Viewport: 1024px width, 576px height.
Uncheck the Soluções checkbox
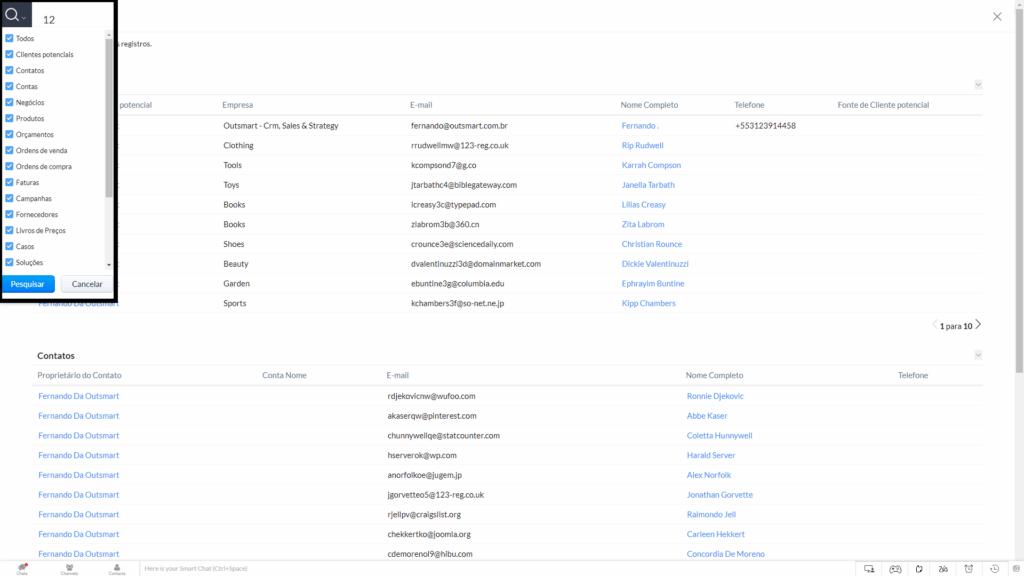(9, 263)
